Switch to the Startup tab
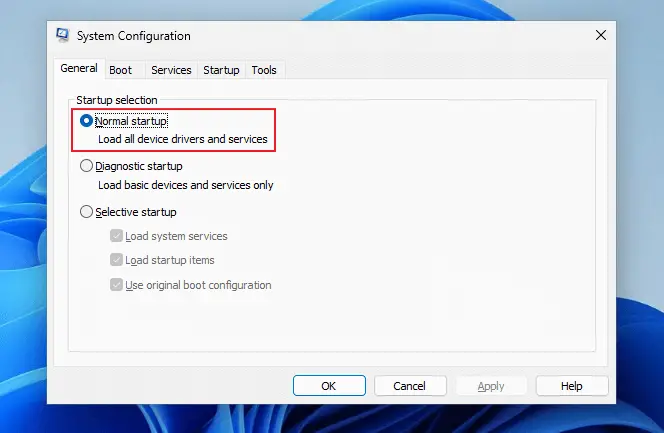Viewport: 664px width, 433px height. (x=221, y=70)
